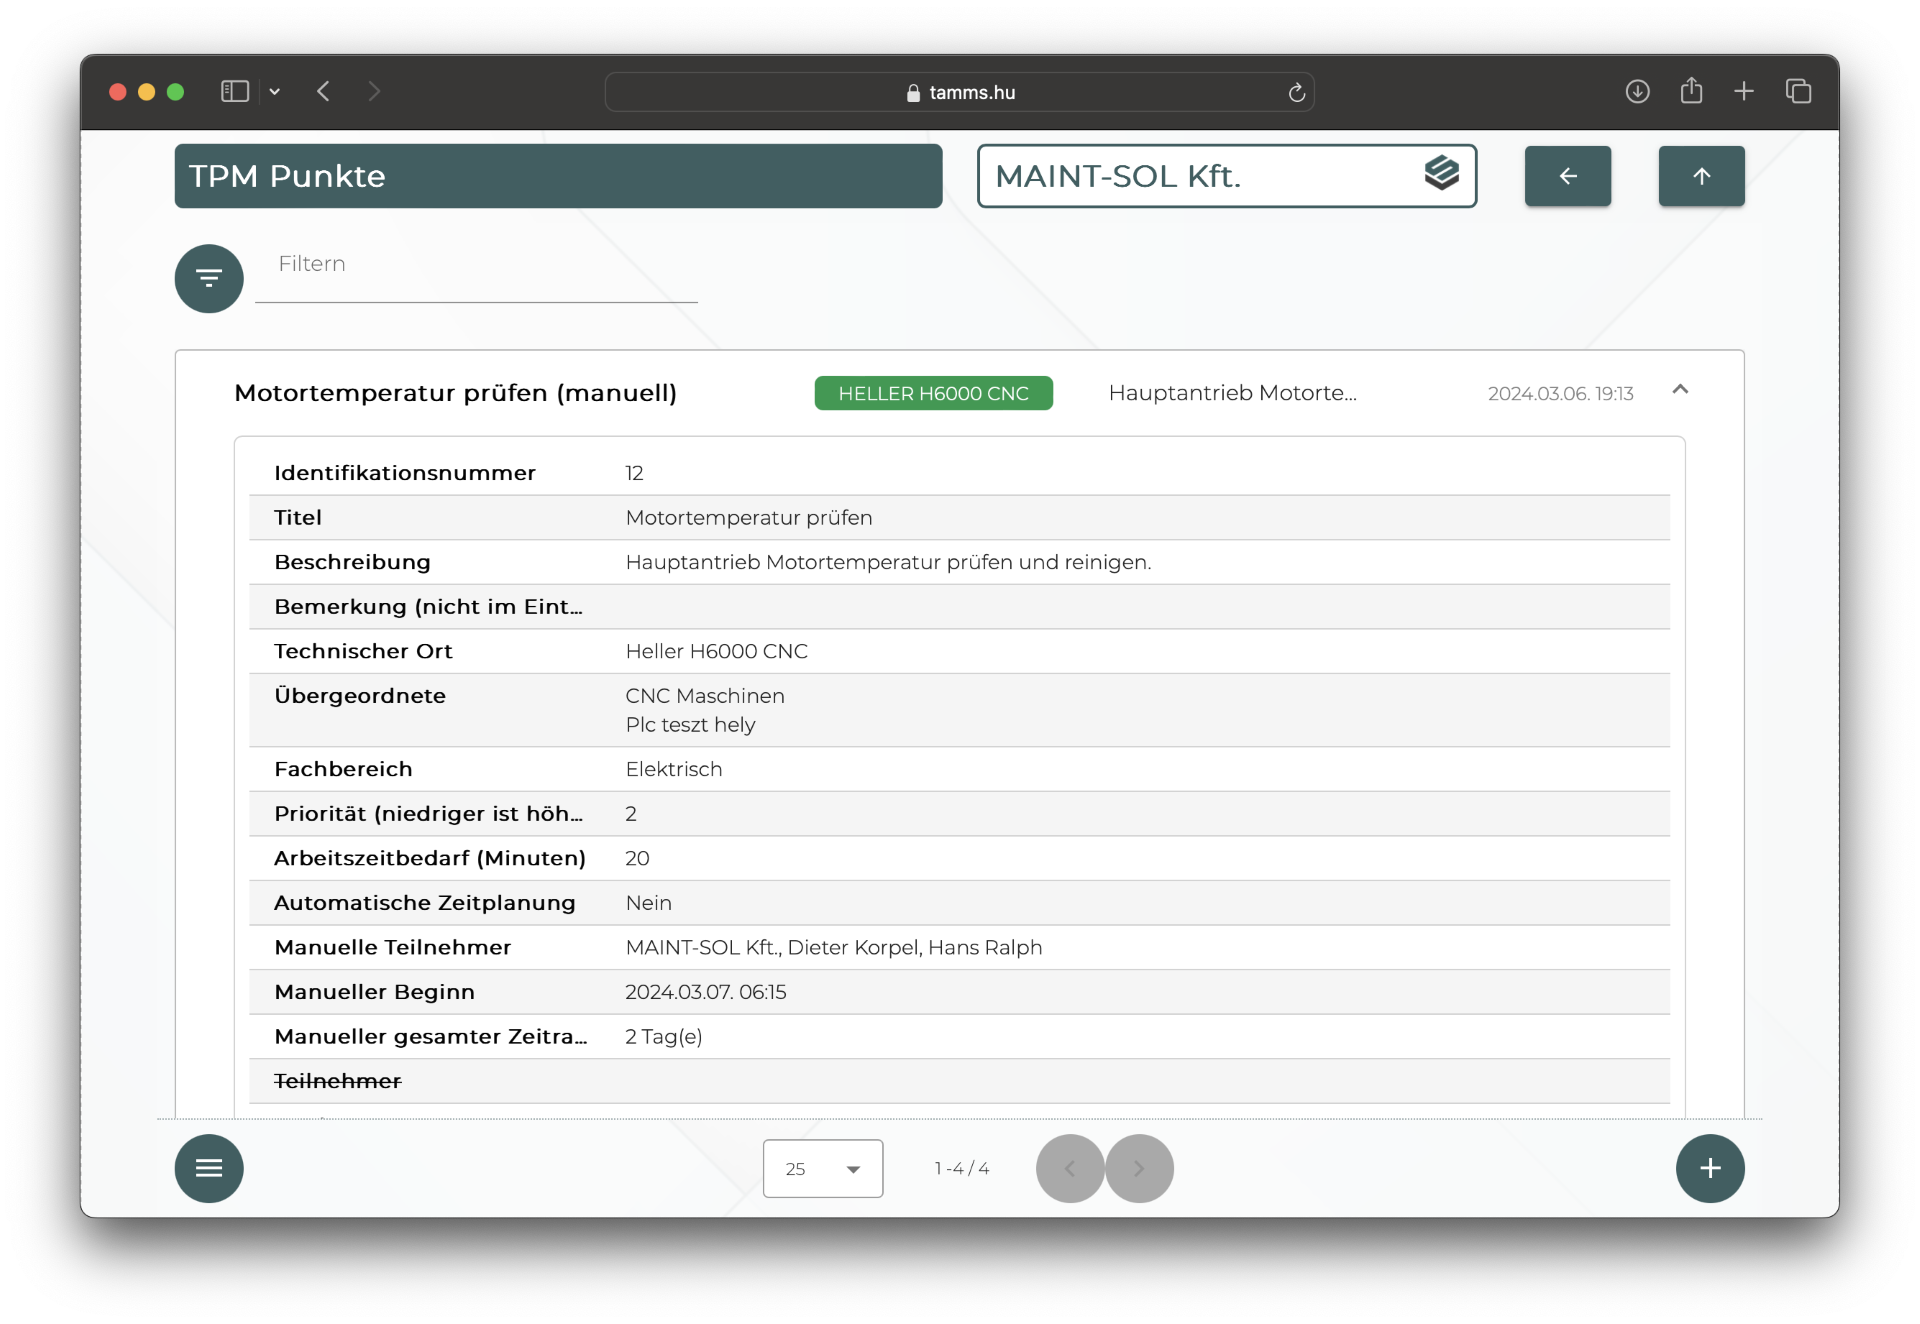Click the 2 Tag(e) duration value
The height and width of the screenshot is (1324, 1920).
pos(663,1037)
